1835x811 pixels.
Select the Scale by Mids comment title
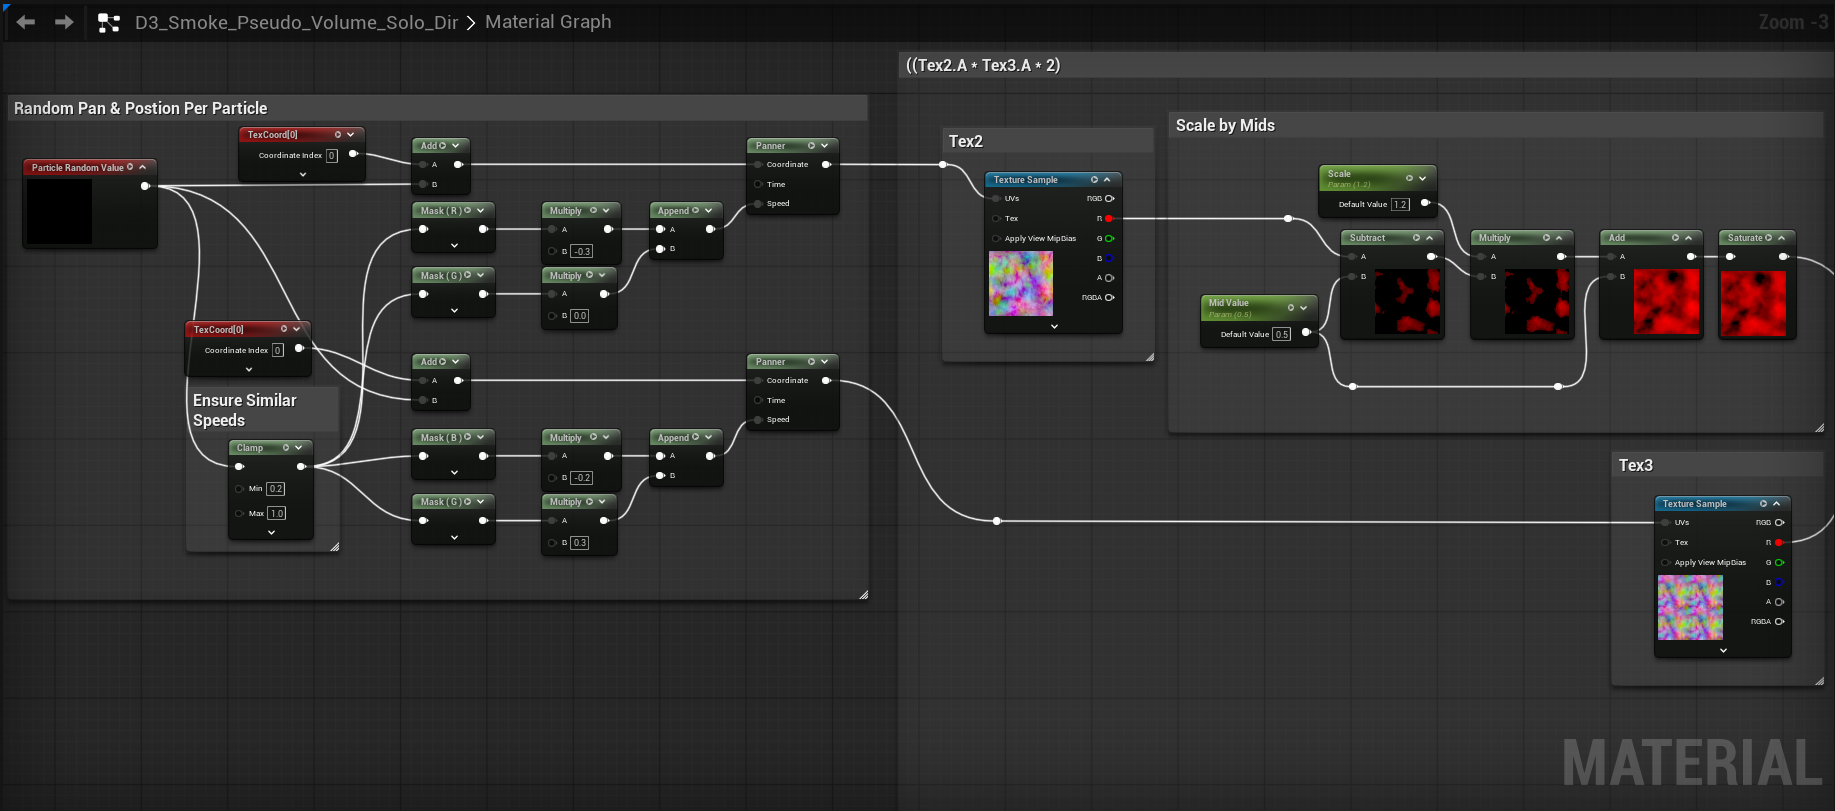1225,125
